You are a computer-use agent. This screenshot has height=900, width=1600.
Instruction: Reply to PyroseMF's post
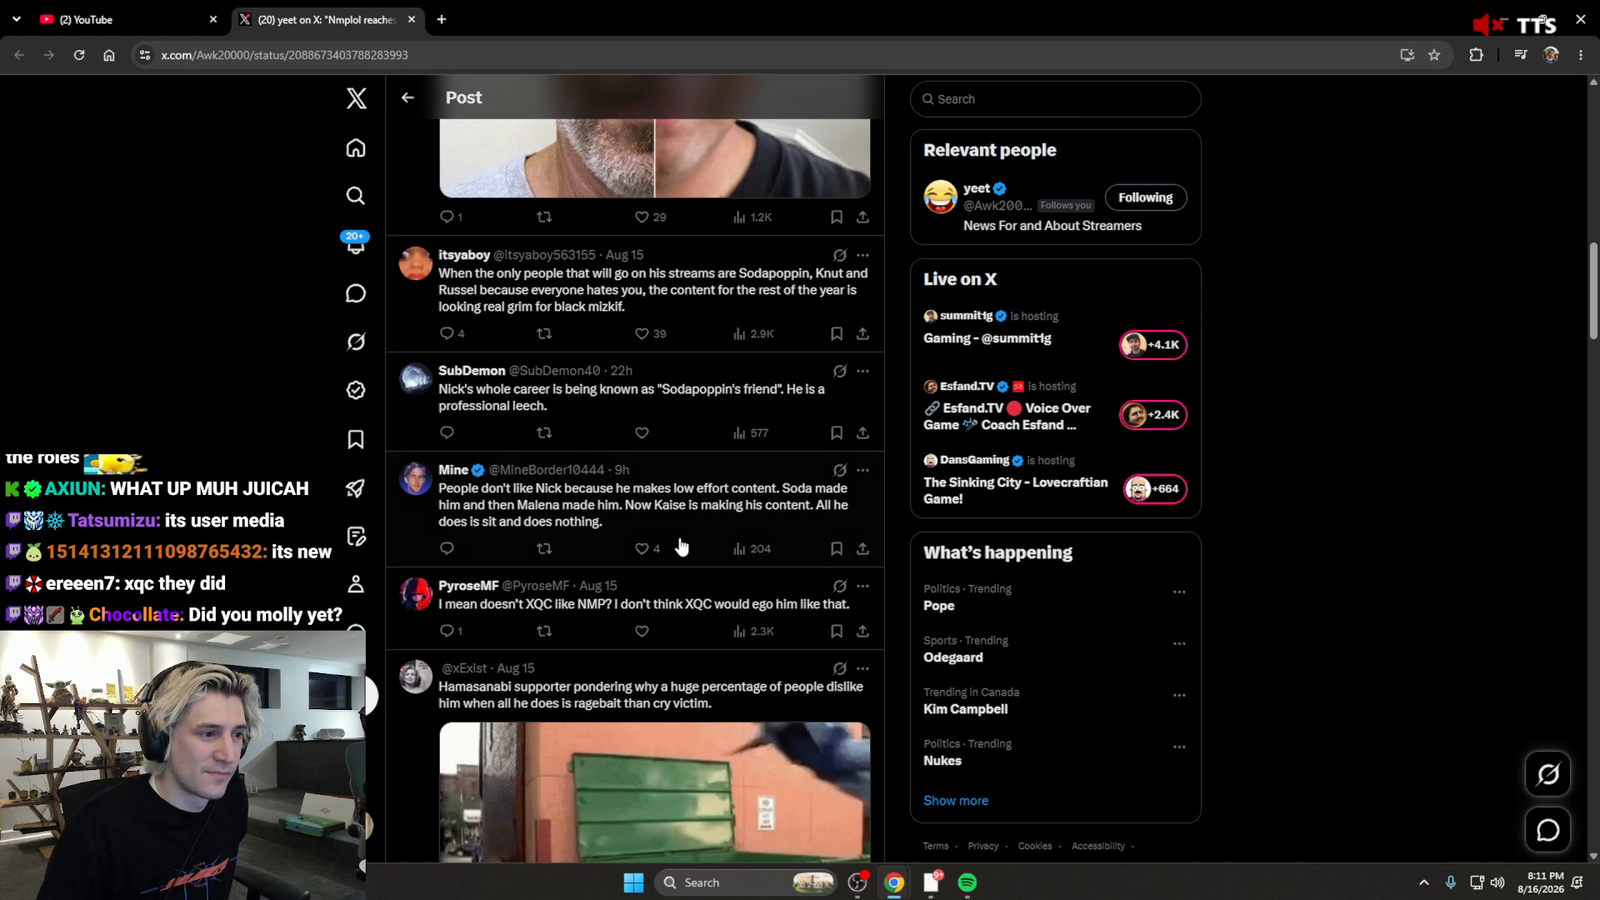pyautogui.click(x=447, y=631)
